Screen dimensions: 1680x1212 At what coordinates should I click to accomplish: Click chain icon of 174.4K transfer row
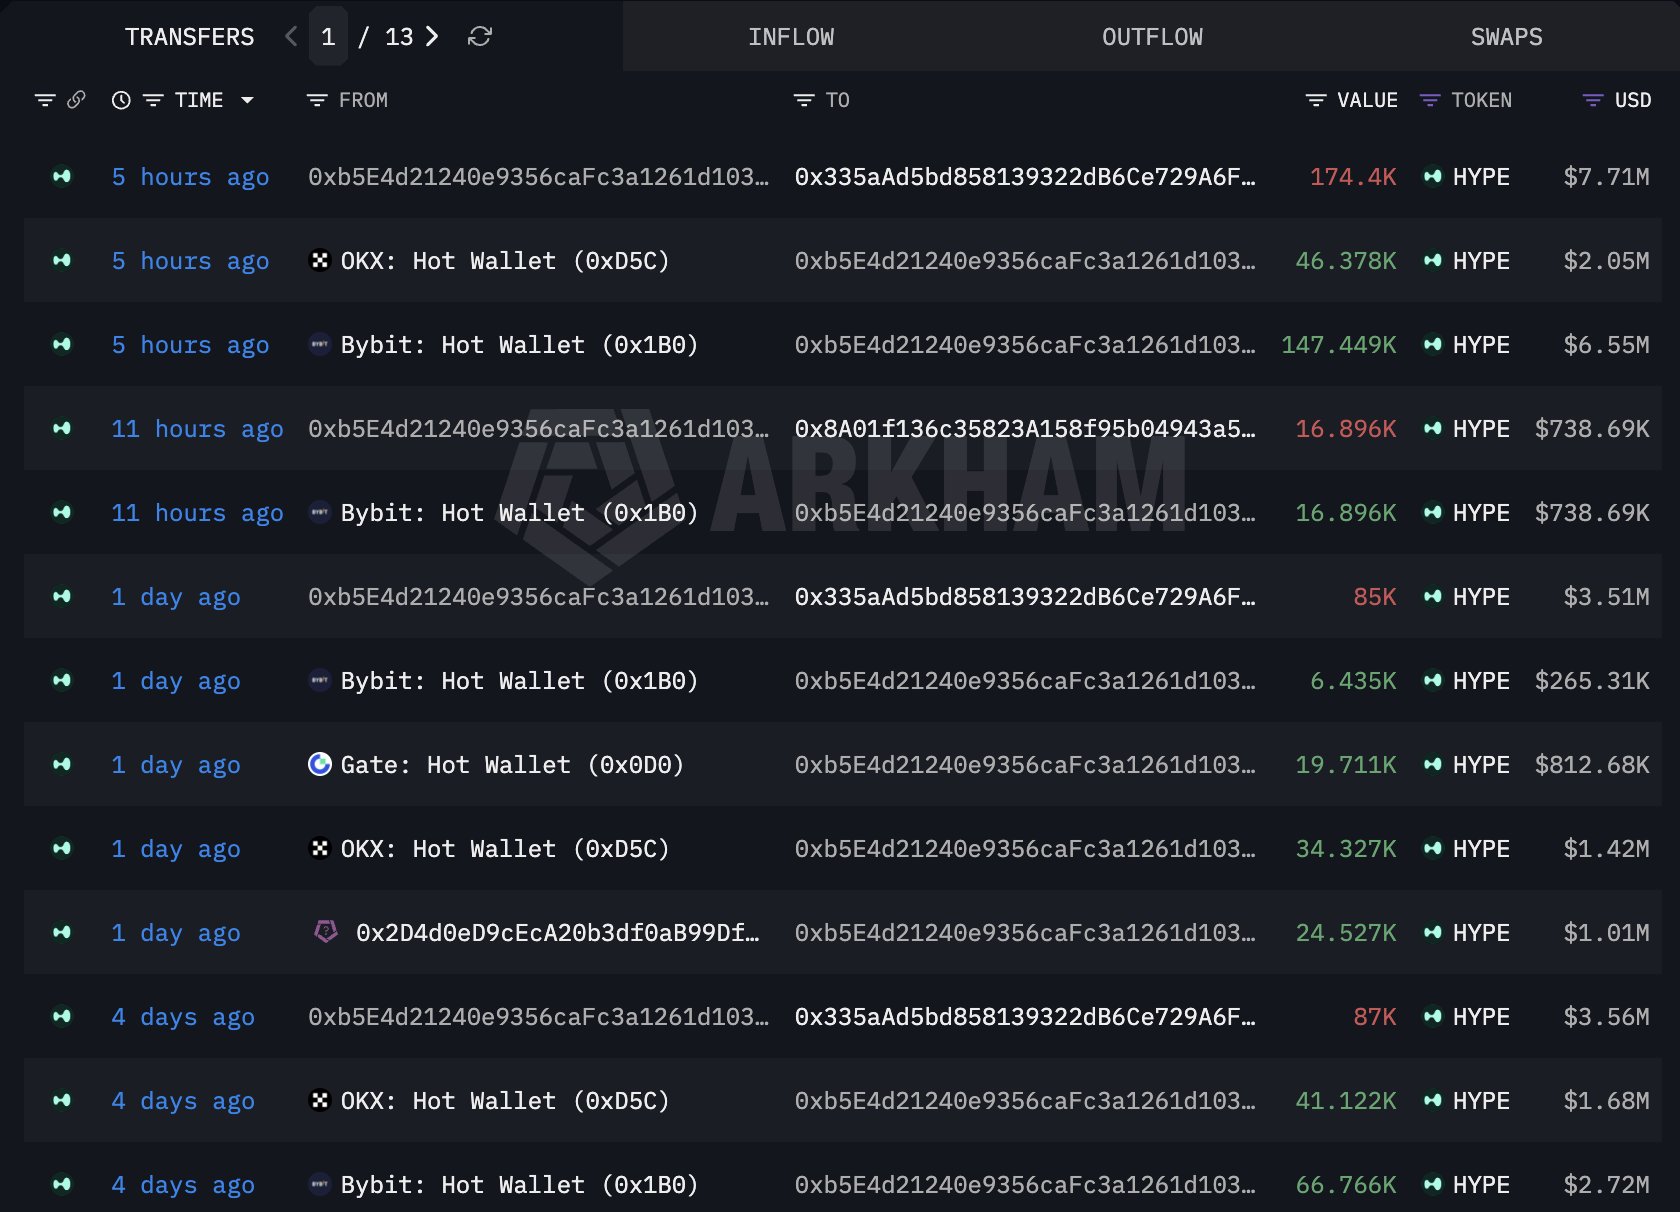pos(62,176)
